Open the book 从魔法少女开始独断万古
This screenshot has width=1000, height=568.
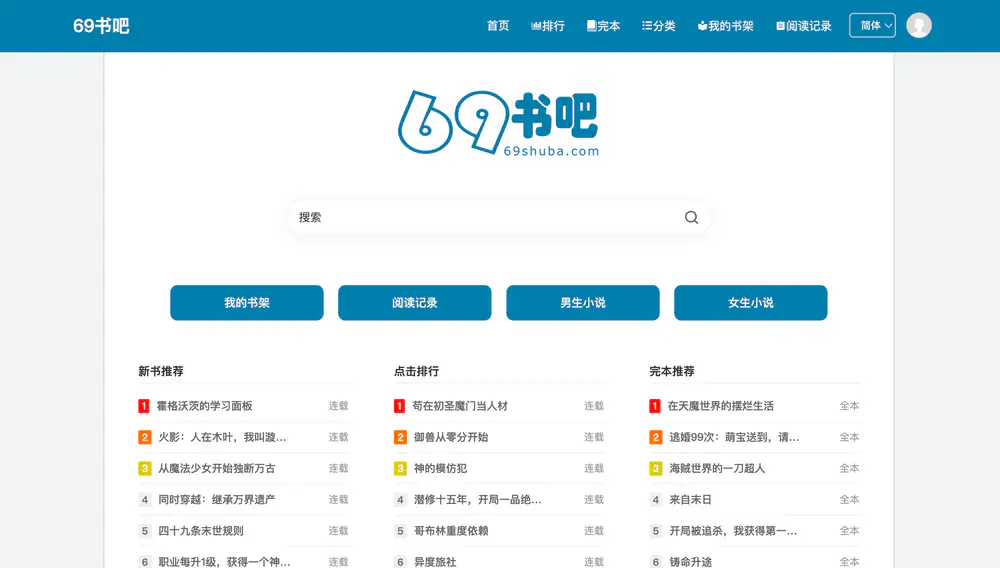click(217, 469)
